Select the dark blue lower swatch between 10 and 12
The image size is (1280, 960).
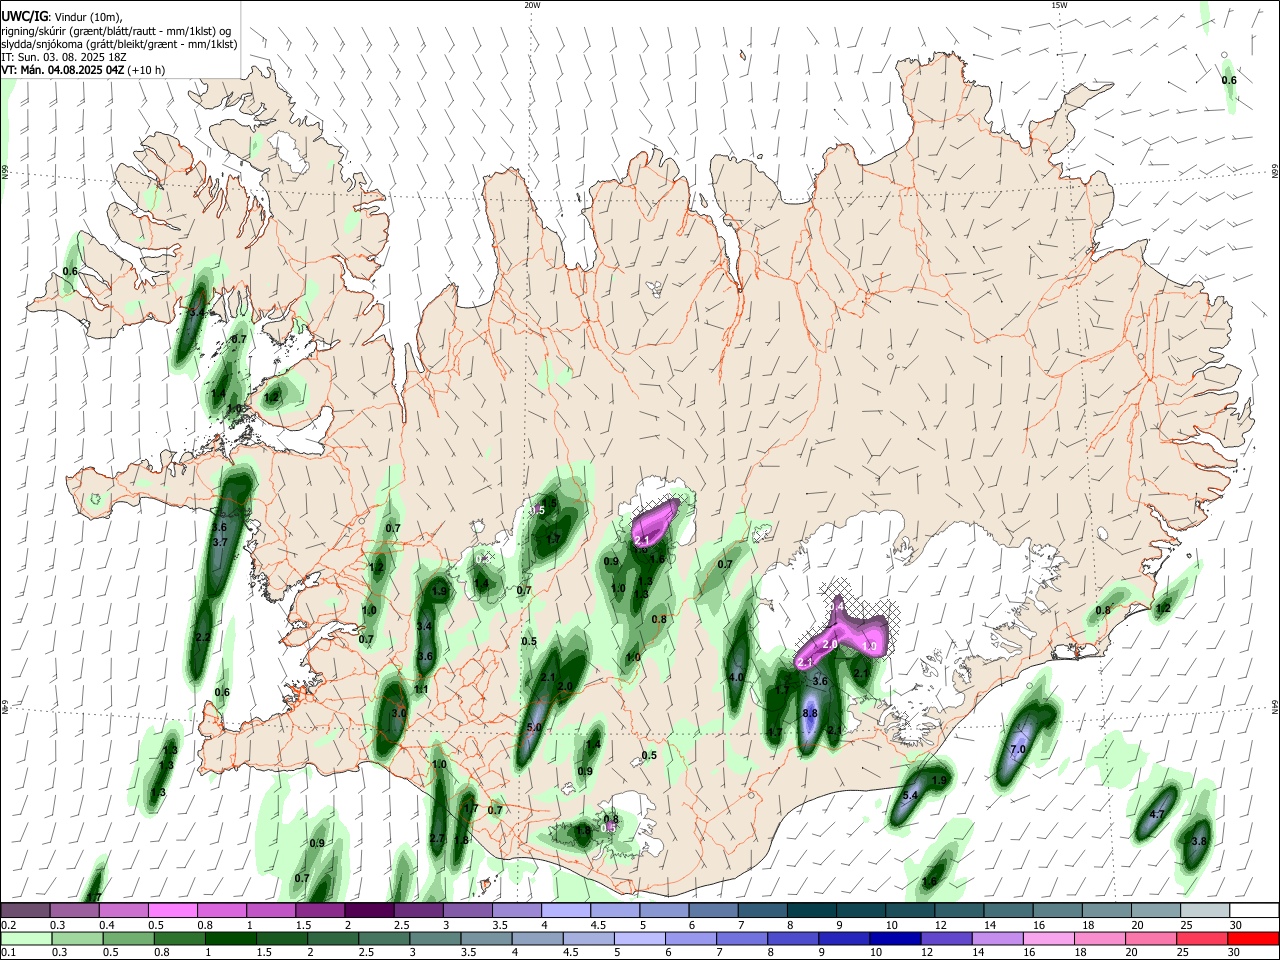pyautogui.click(x=894, y=938)
